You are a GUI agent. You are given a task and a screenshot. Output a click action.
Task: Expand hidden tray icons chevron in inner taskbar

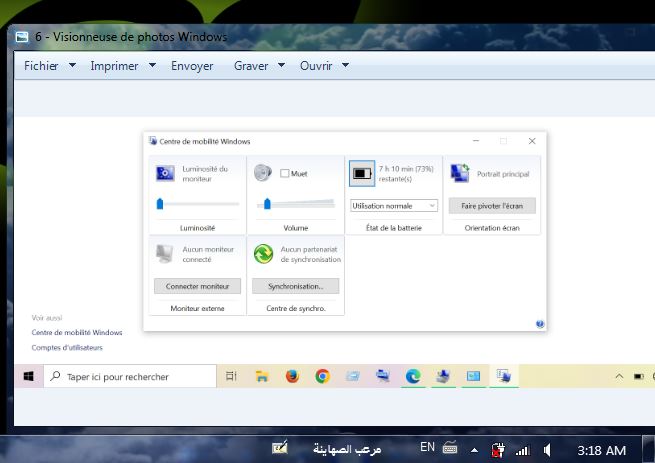(619, 377)
